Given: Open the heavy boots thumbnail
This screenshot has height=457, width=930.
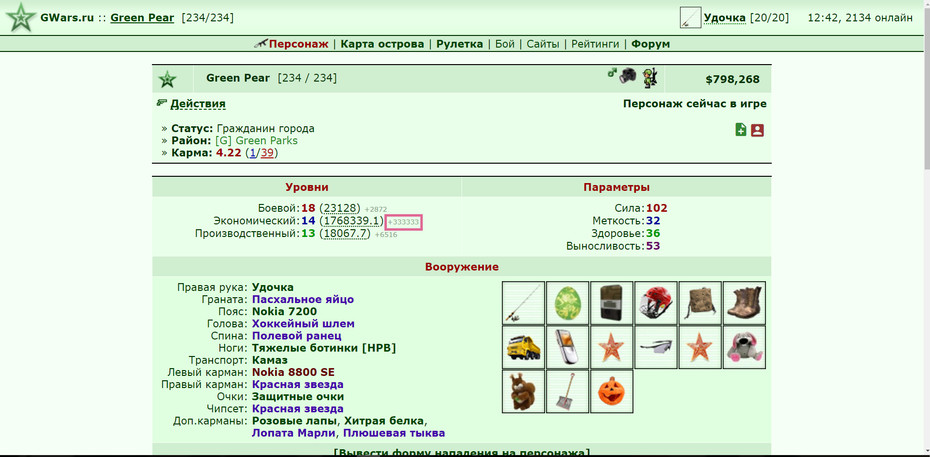Looking at the screenshot, I should tap(744, 302).
